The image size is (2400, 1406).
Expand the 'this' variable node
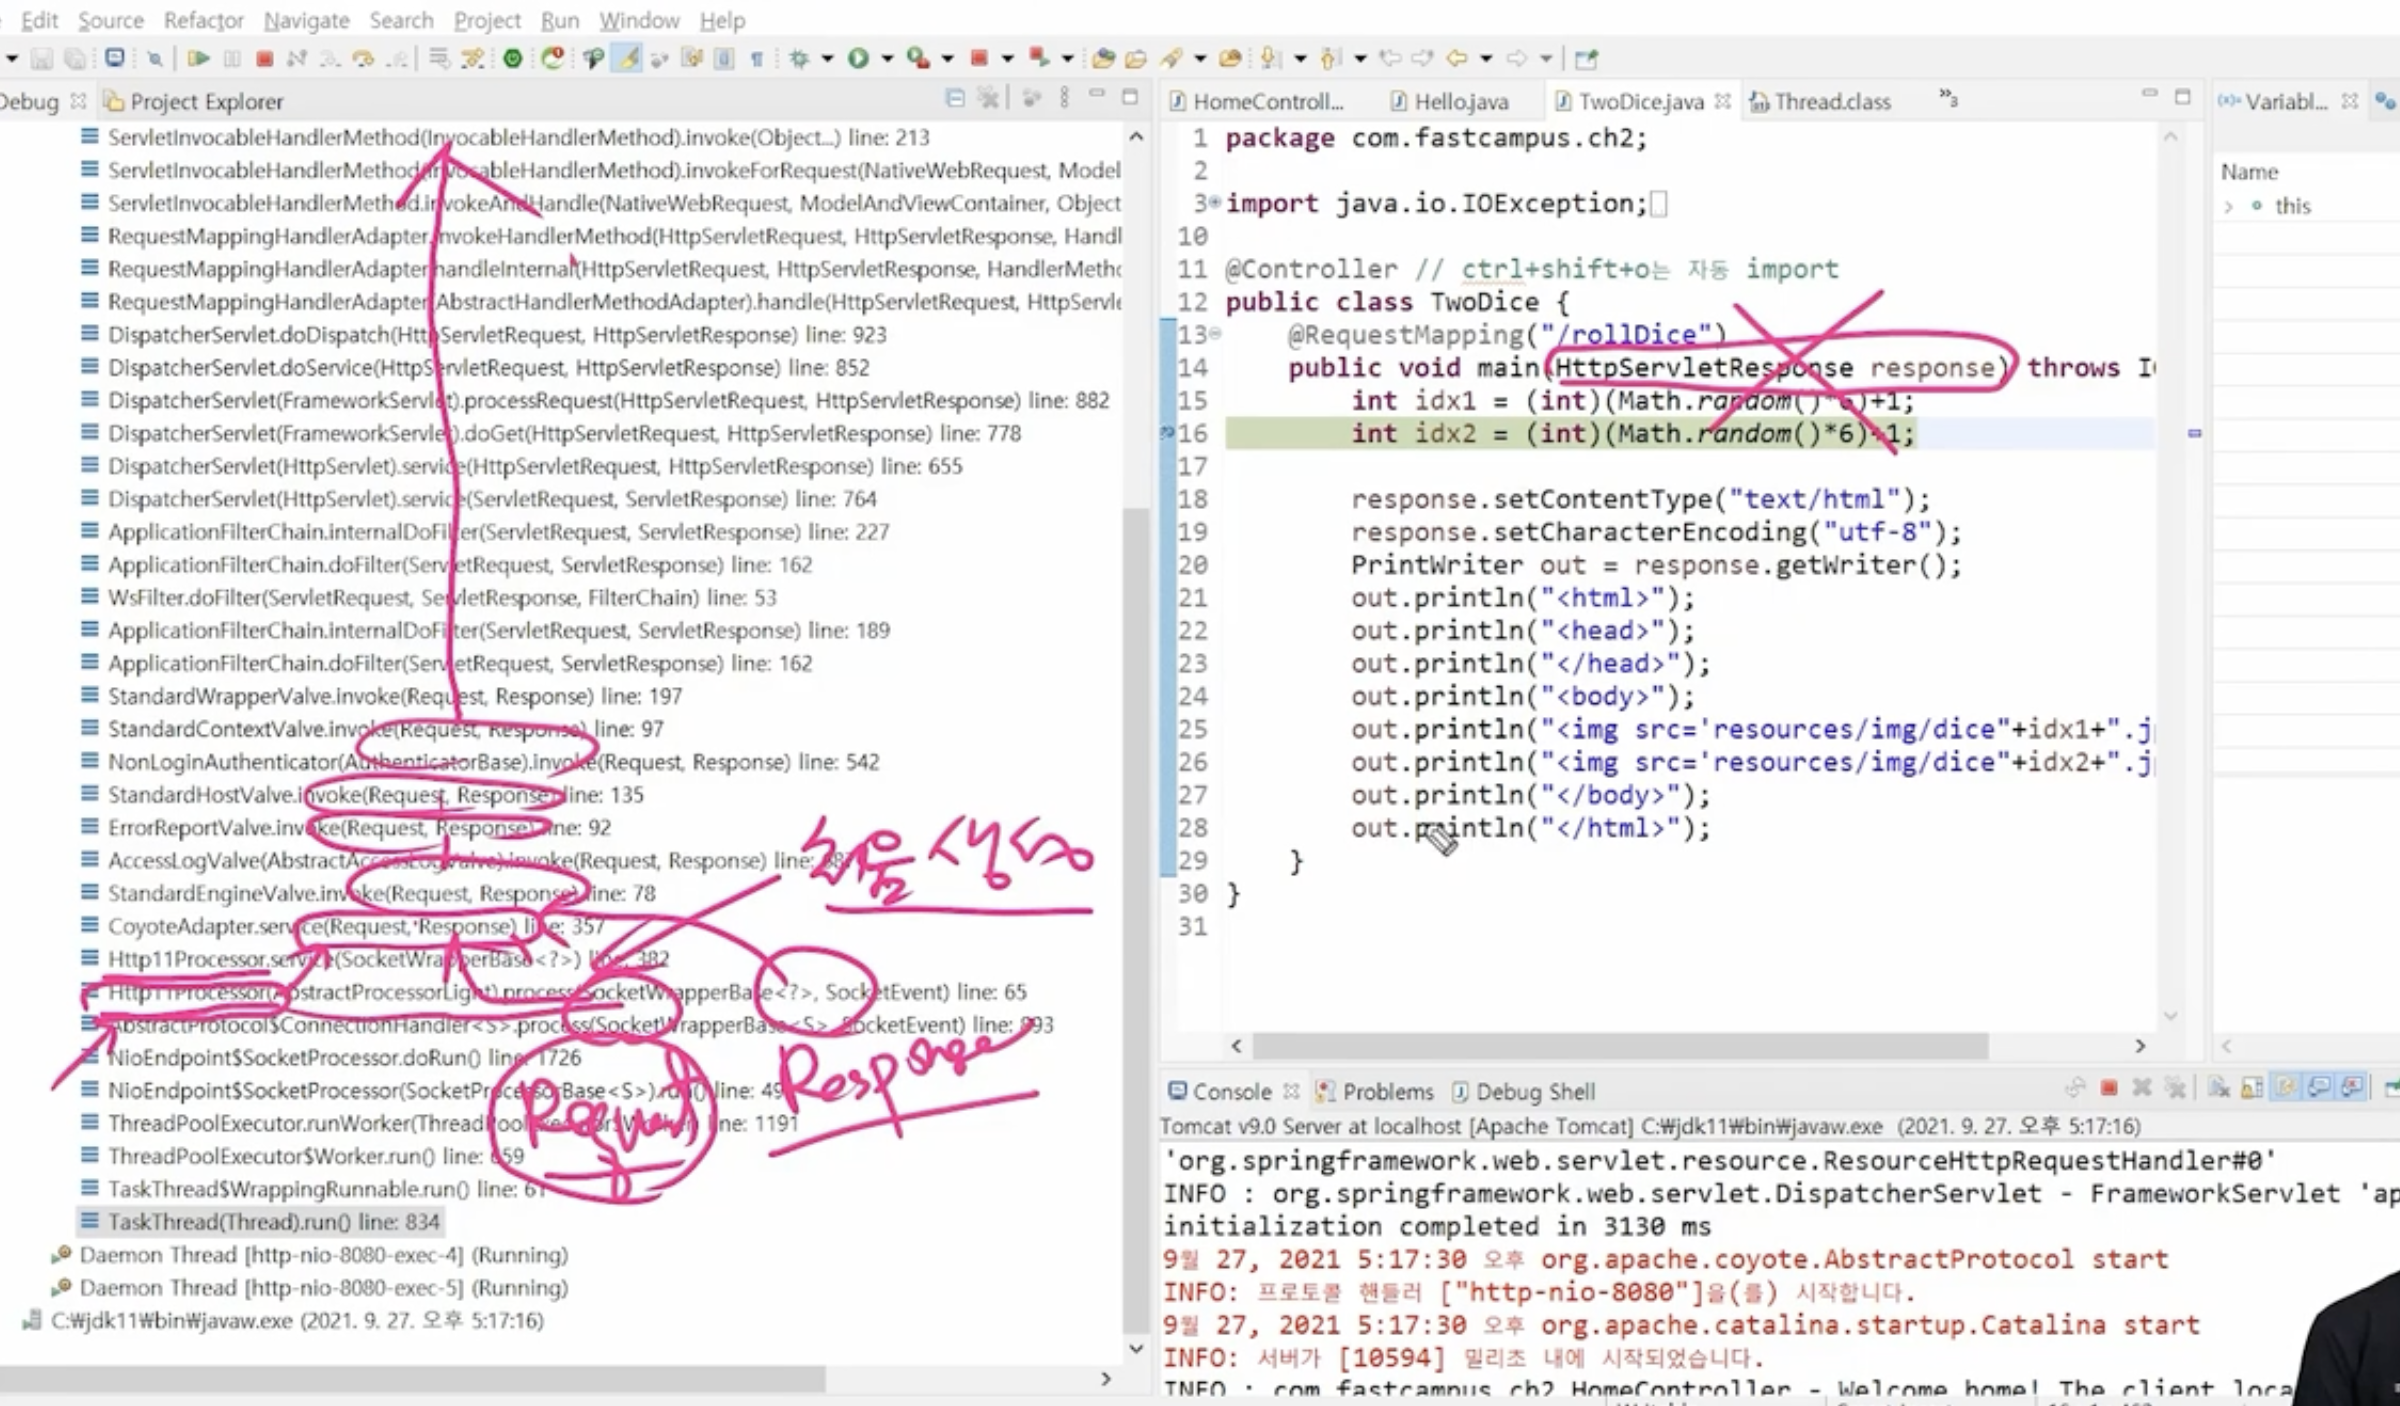pyautogui.click(x=2229, y=207)
